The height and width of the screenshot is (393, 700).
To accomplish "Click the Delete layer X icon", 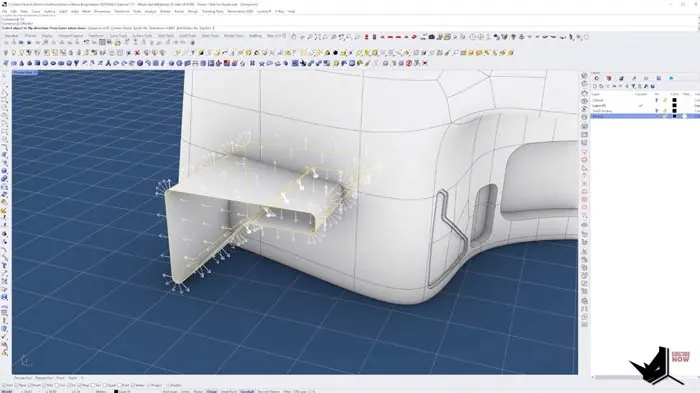I will coord(608,86).
